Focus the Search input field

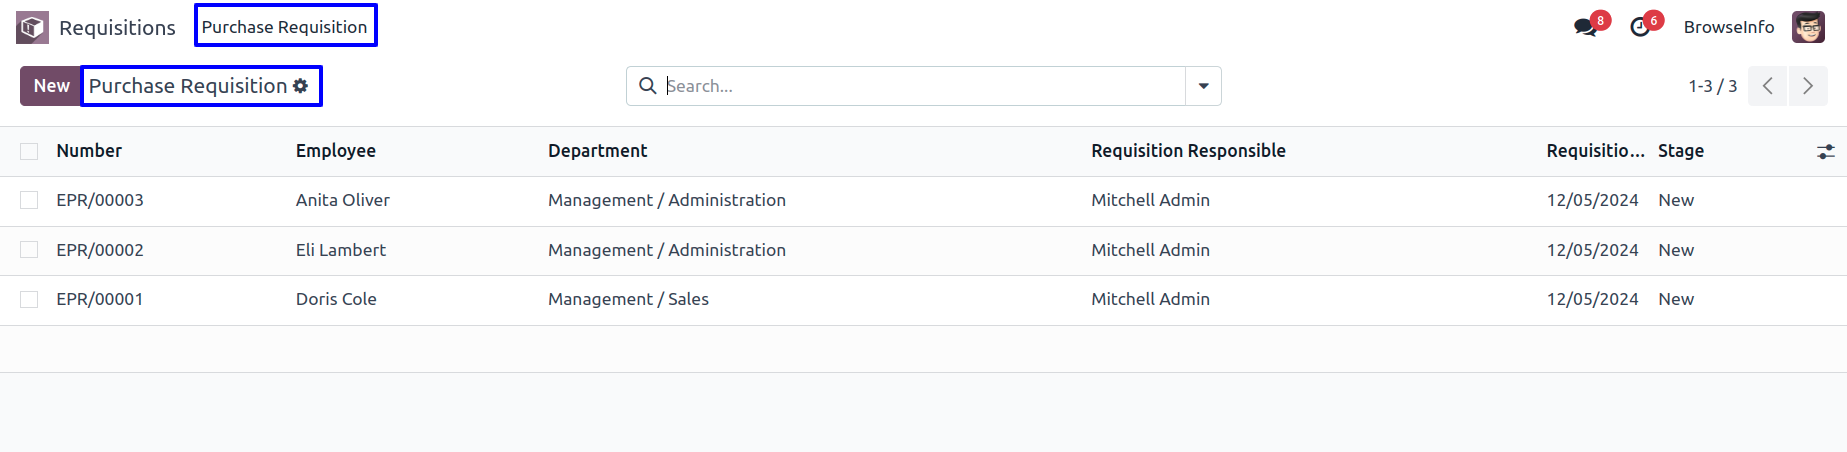coord(922,86)
